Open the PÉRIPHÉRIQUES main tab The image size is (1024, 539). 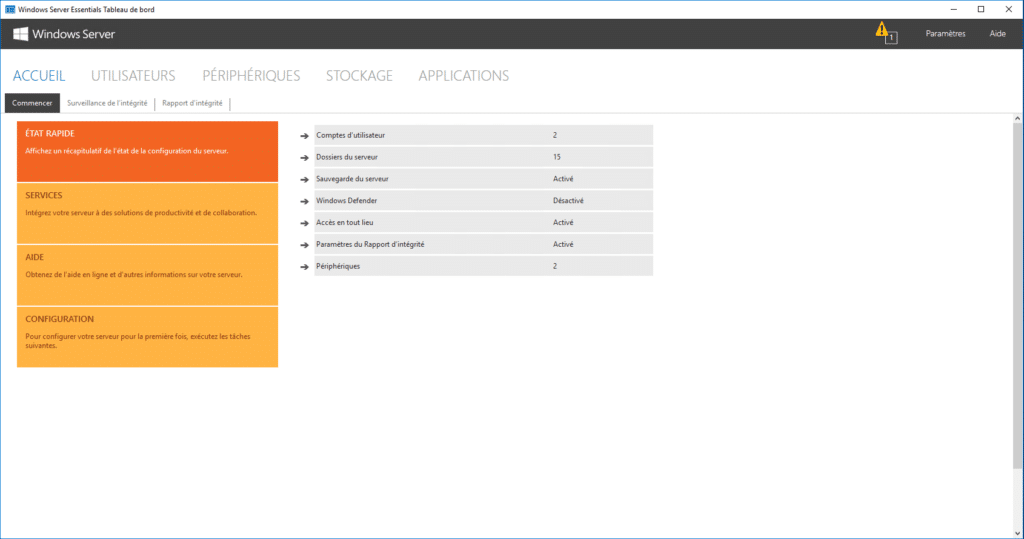251,76
